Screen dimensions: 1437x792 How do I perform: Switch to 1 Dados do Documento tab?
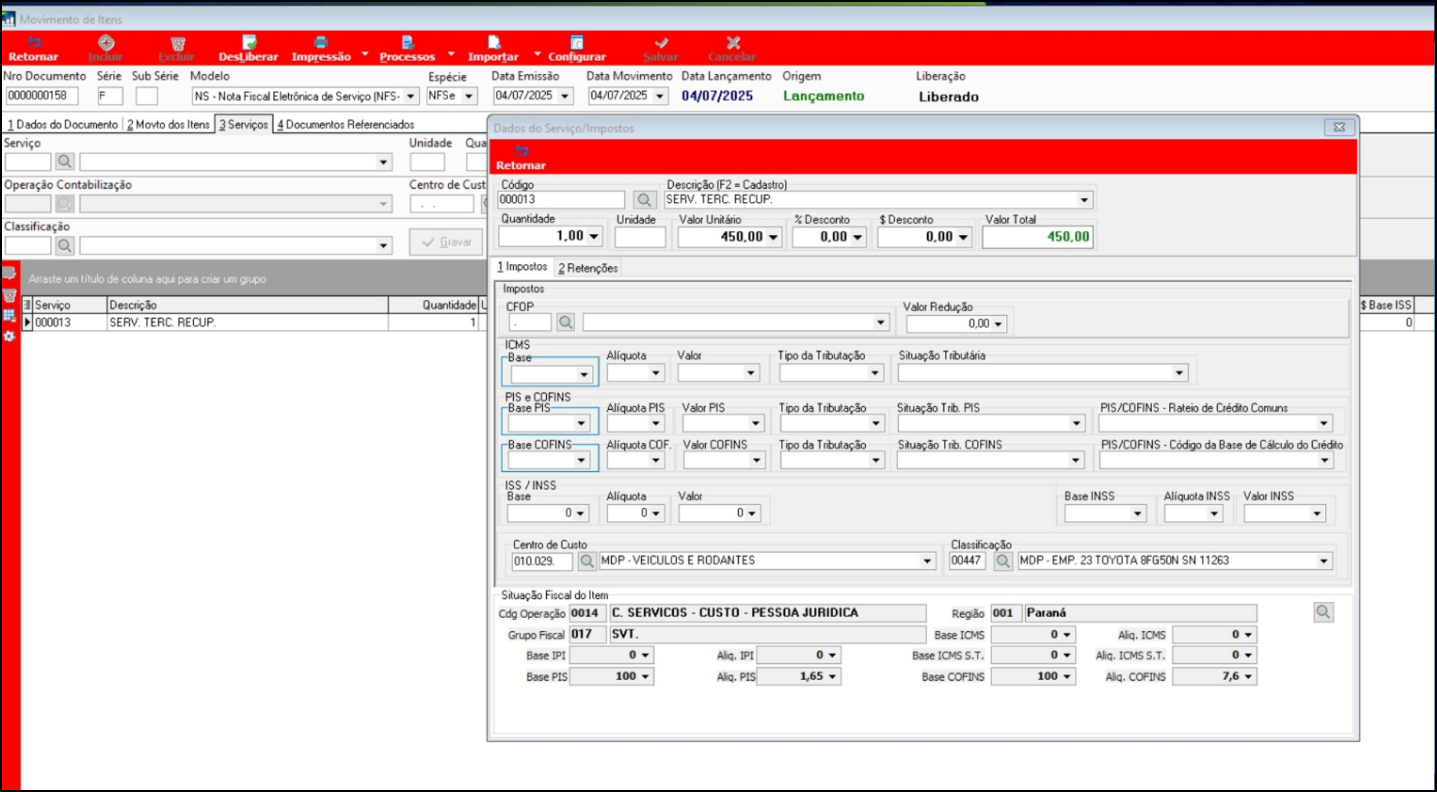click(x=62, y=125)
